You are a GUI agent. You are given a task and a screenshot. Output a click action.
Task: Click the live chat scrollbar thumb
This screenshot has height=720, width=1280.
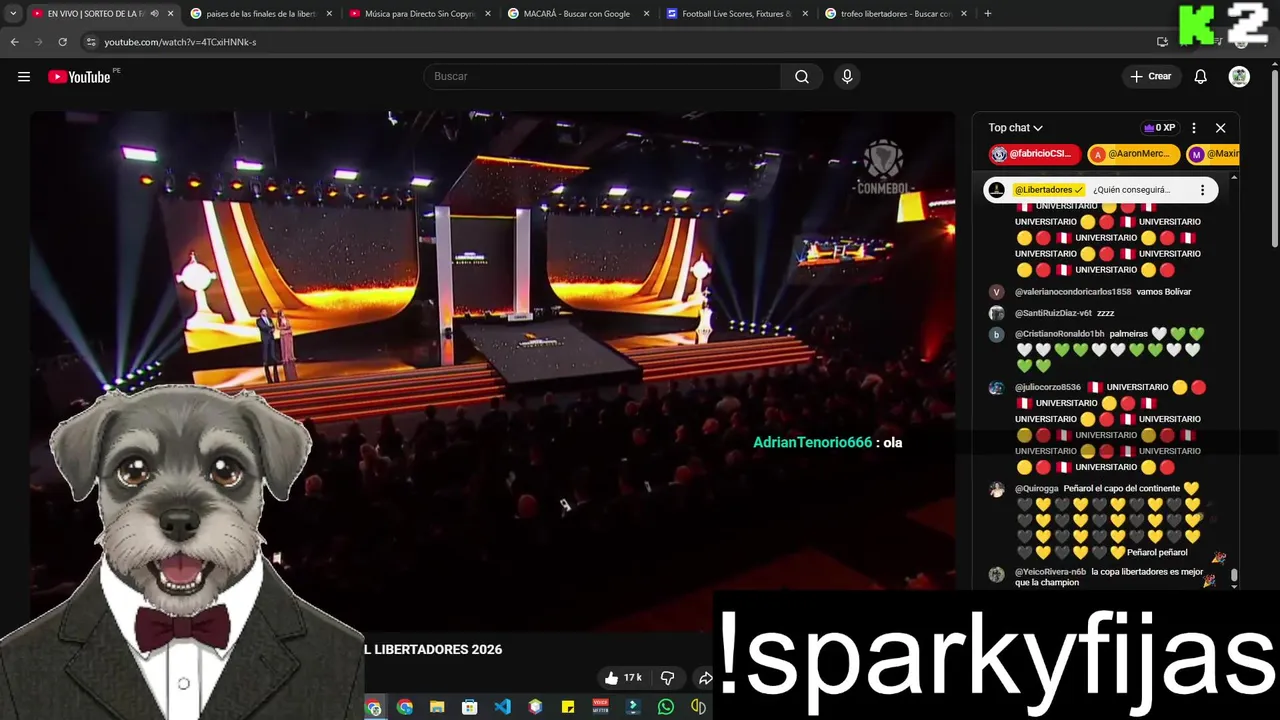coord(1234,575)
